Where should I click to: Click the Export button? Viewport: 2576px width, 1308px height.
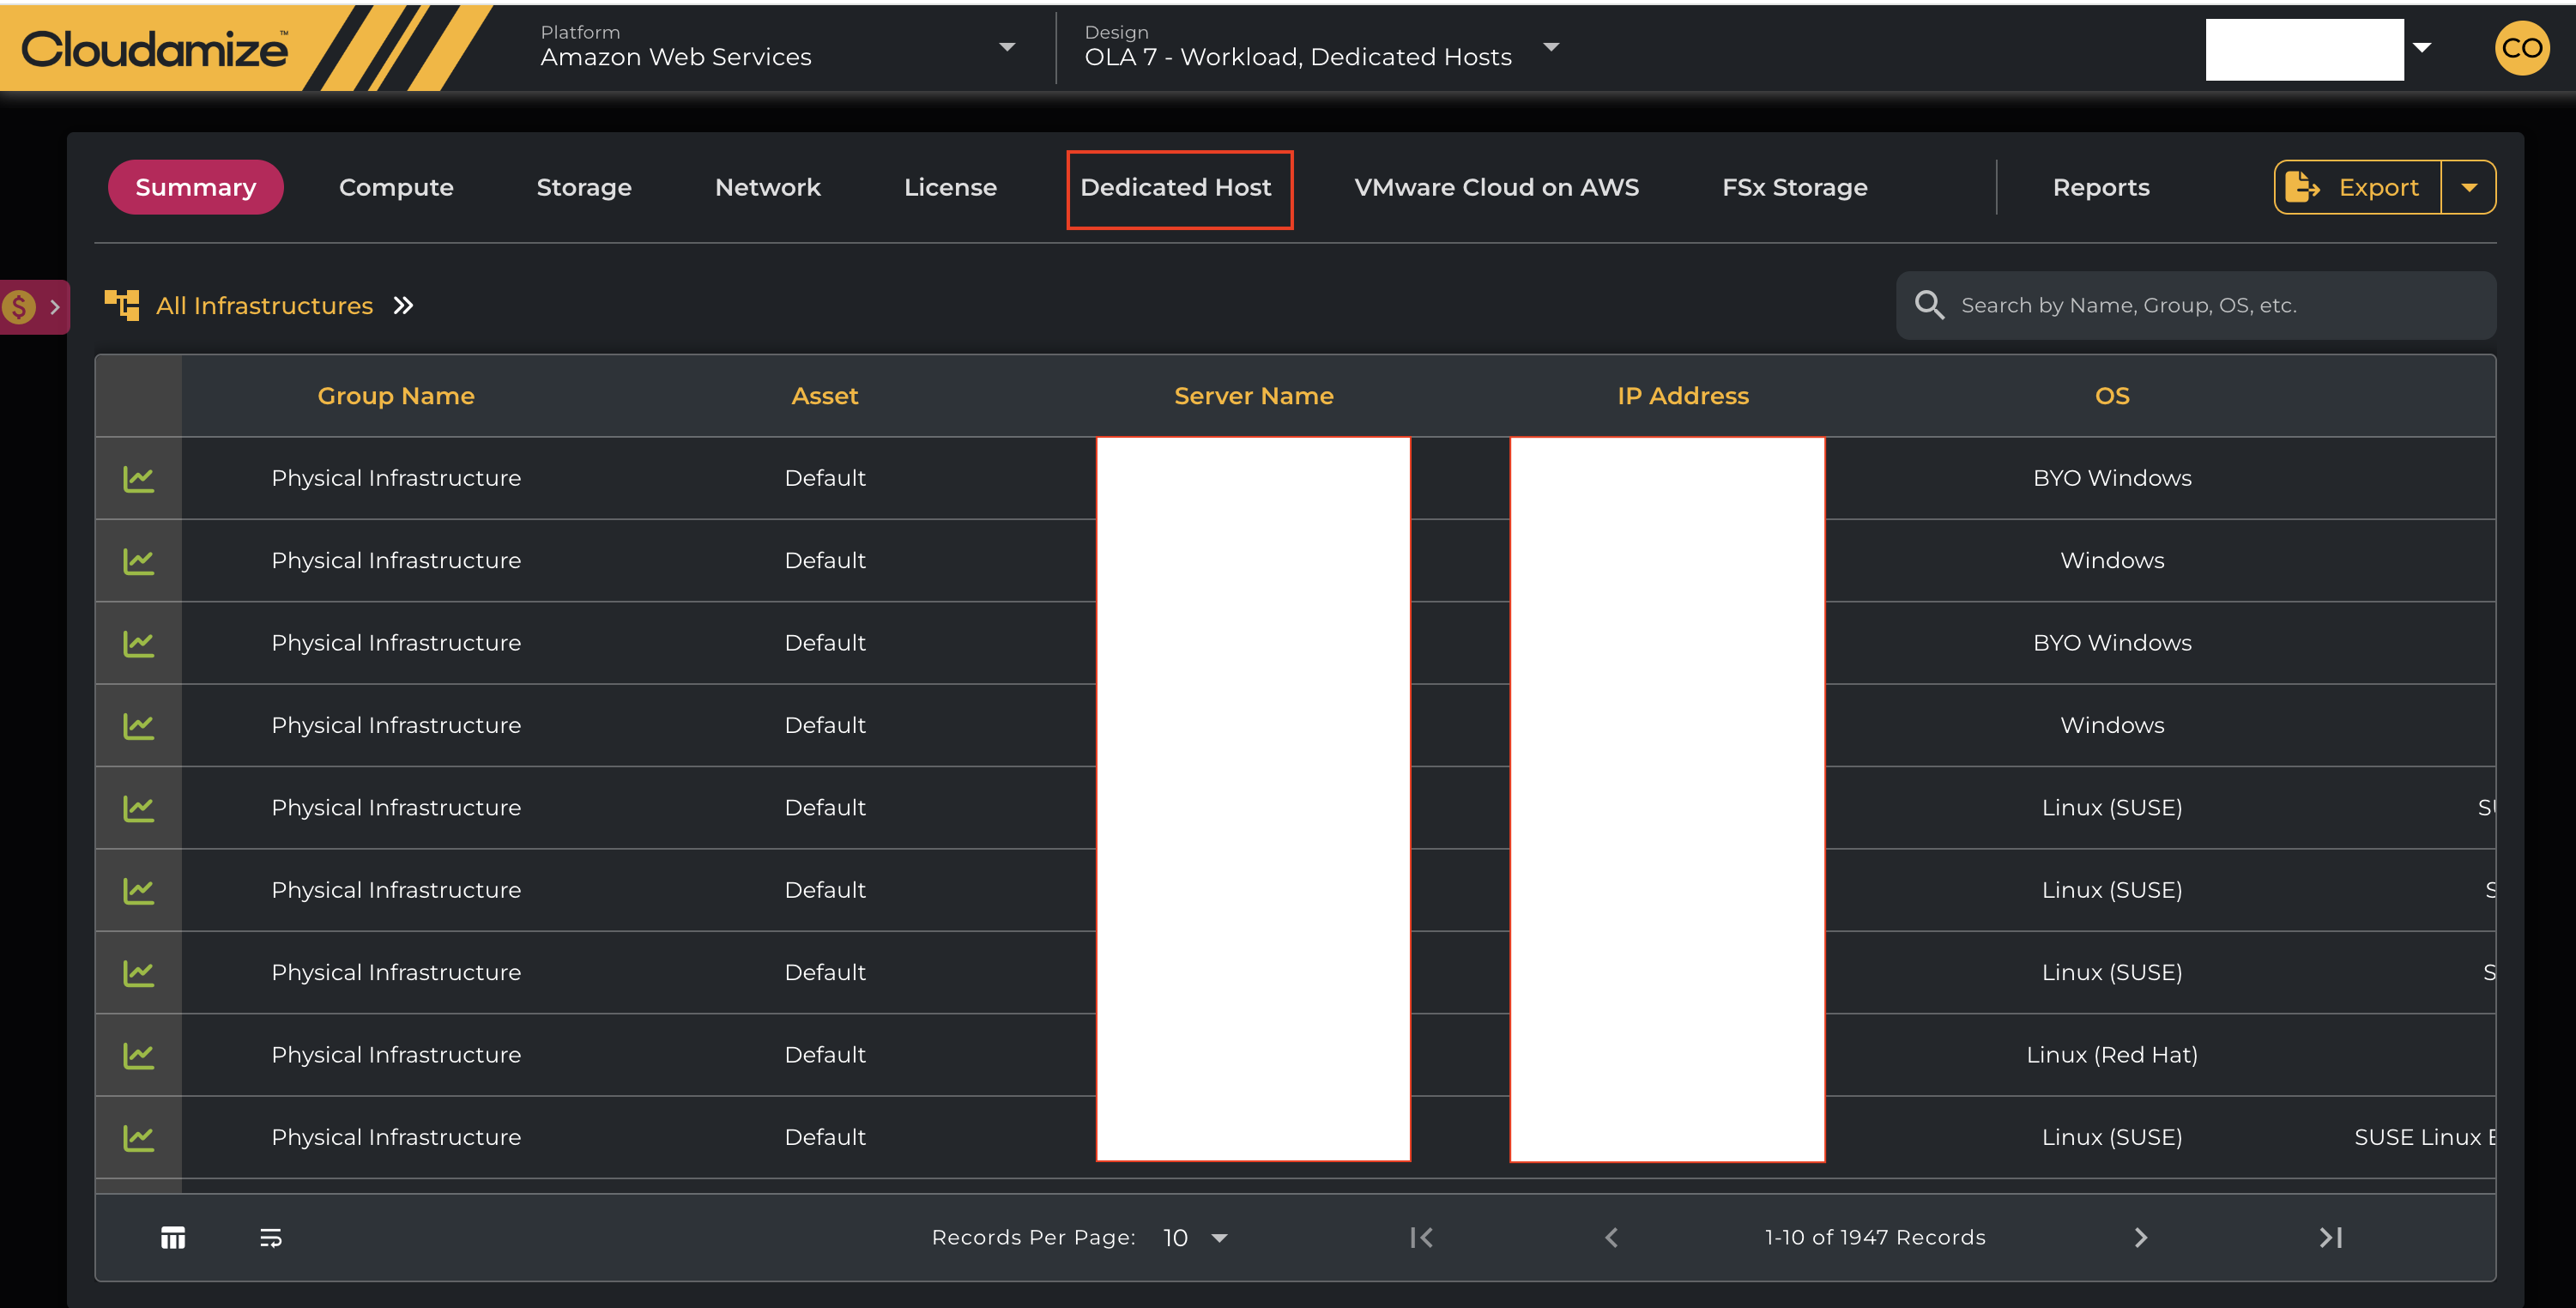2358,187
